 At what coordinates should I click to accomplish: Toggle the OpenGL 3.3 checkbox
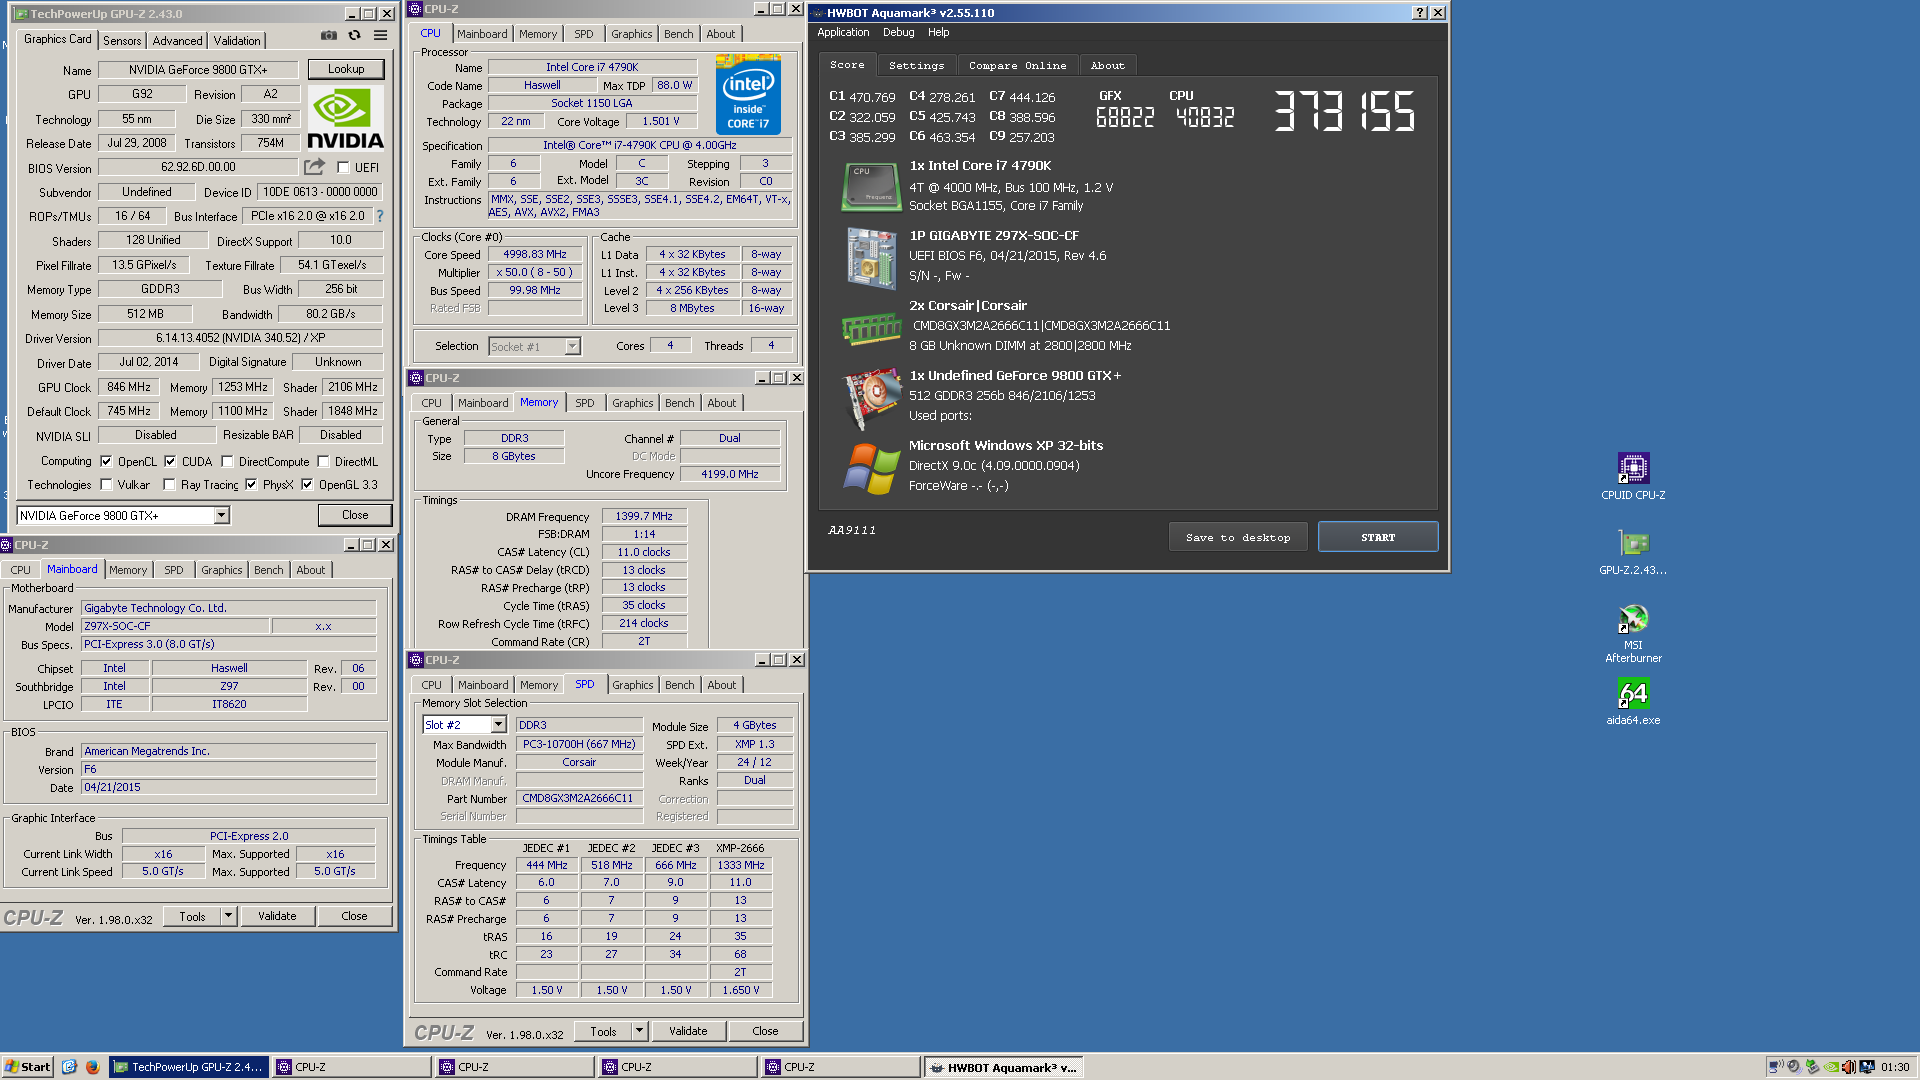(x=307, y=484)
